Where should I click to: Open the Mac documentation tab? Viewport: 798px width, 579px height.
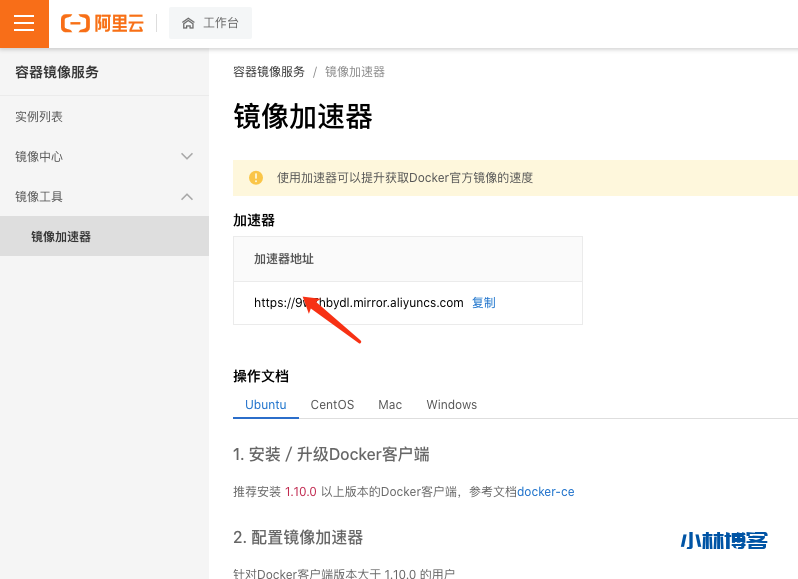[x=390, y=405]
